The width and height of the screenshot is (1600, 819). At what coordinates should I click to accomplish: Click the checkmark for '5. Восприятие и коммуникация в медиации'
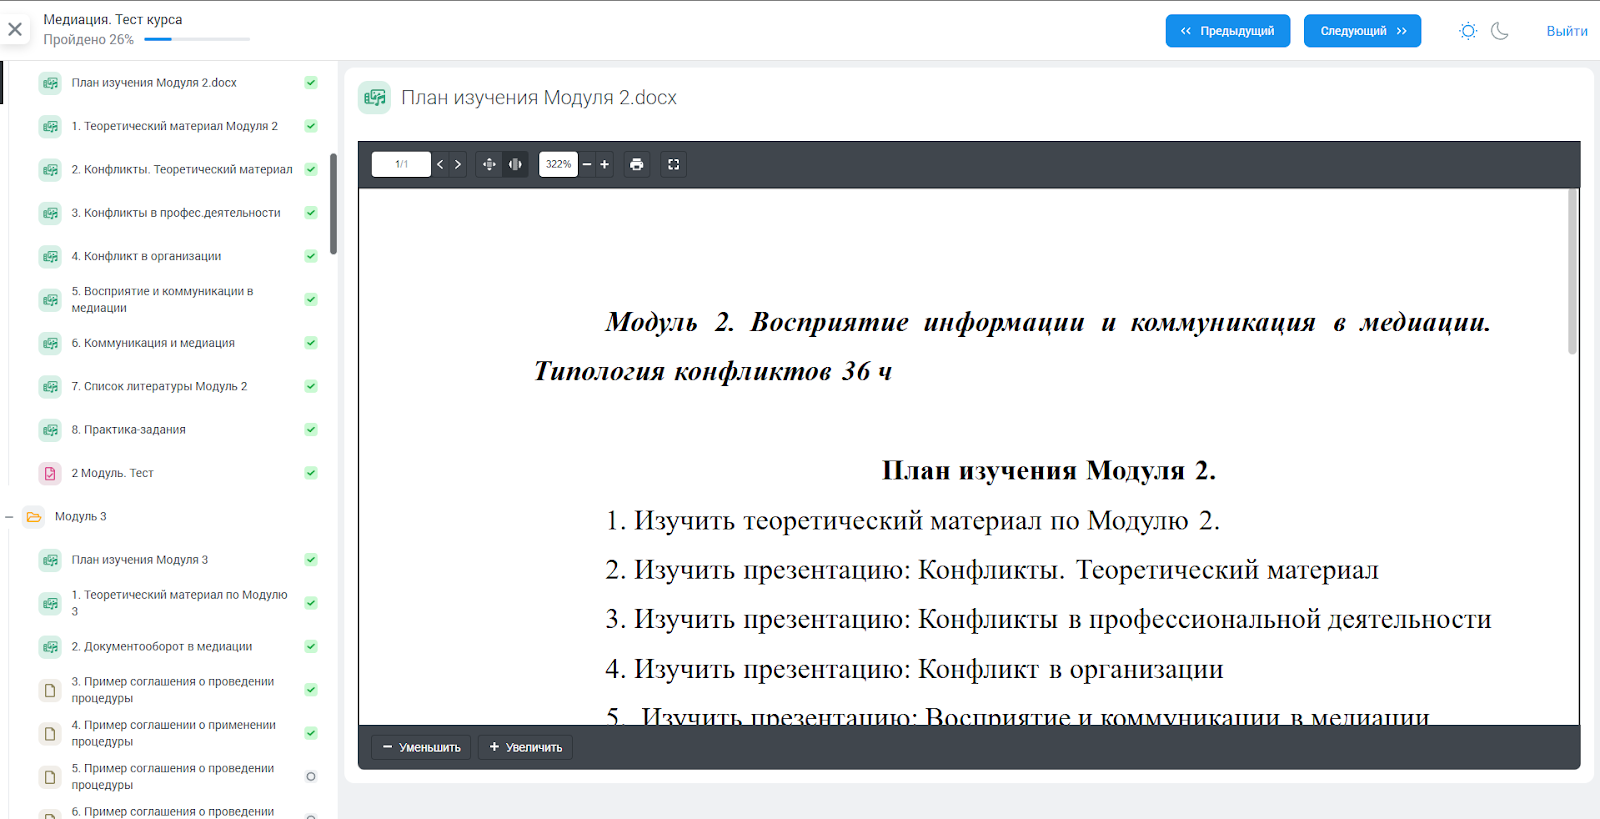pos(311,300)
